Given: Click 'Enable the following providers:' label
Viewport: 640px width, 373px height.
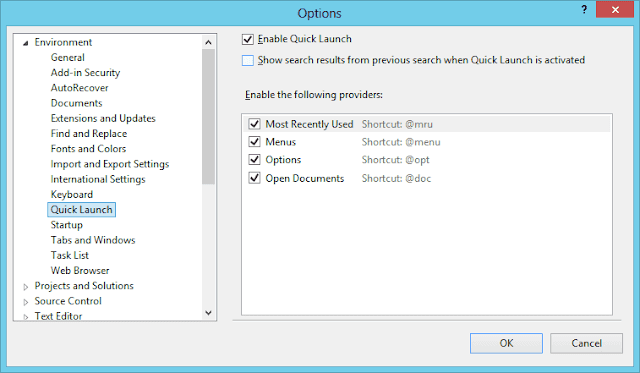Looking at the screenshot, I should pyautogui.click(x=314, y=95).
